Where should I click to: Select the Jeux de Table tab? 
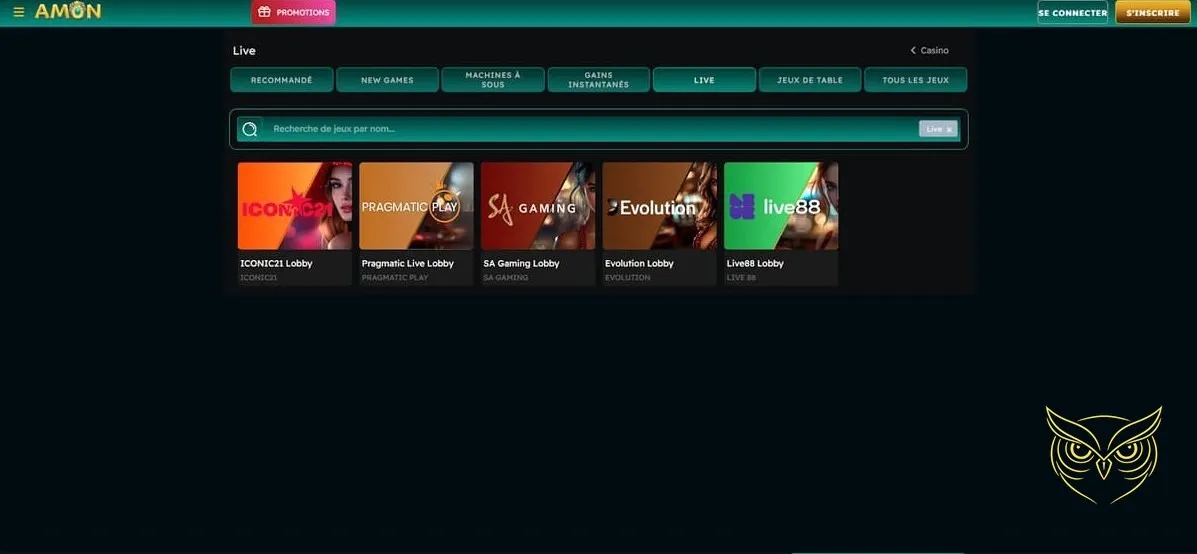[810, 80]
